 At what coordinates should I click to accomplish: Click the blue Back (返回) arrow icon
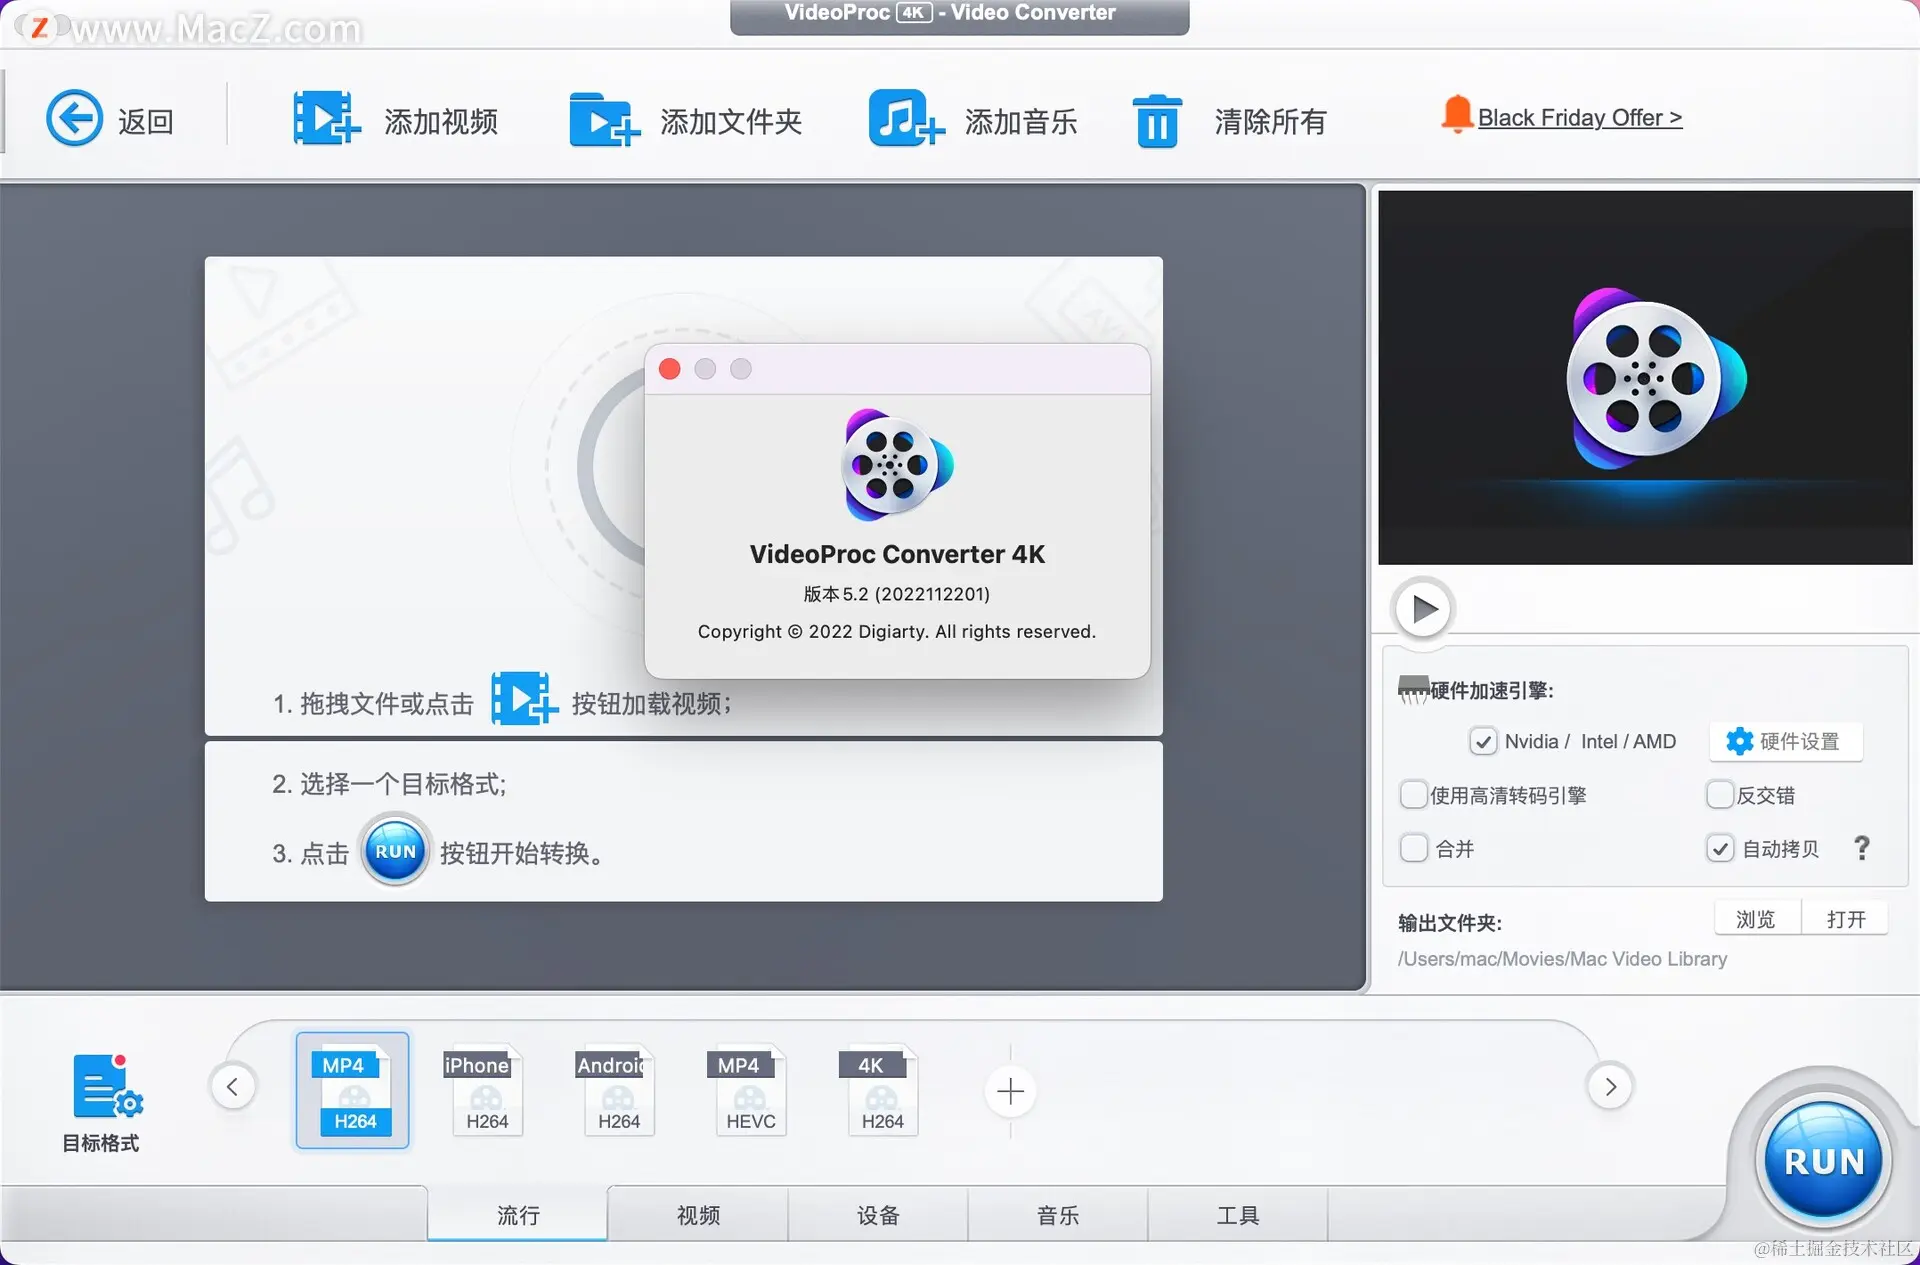click(x=75, y=119)
